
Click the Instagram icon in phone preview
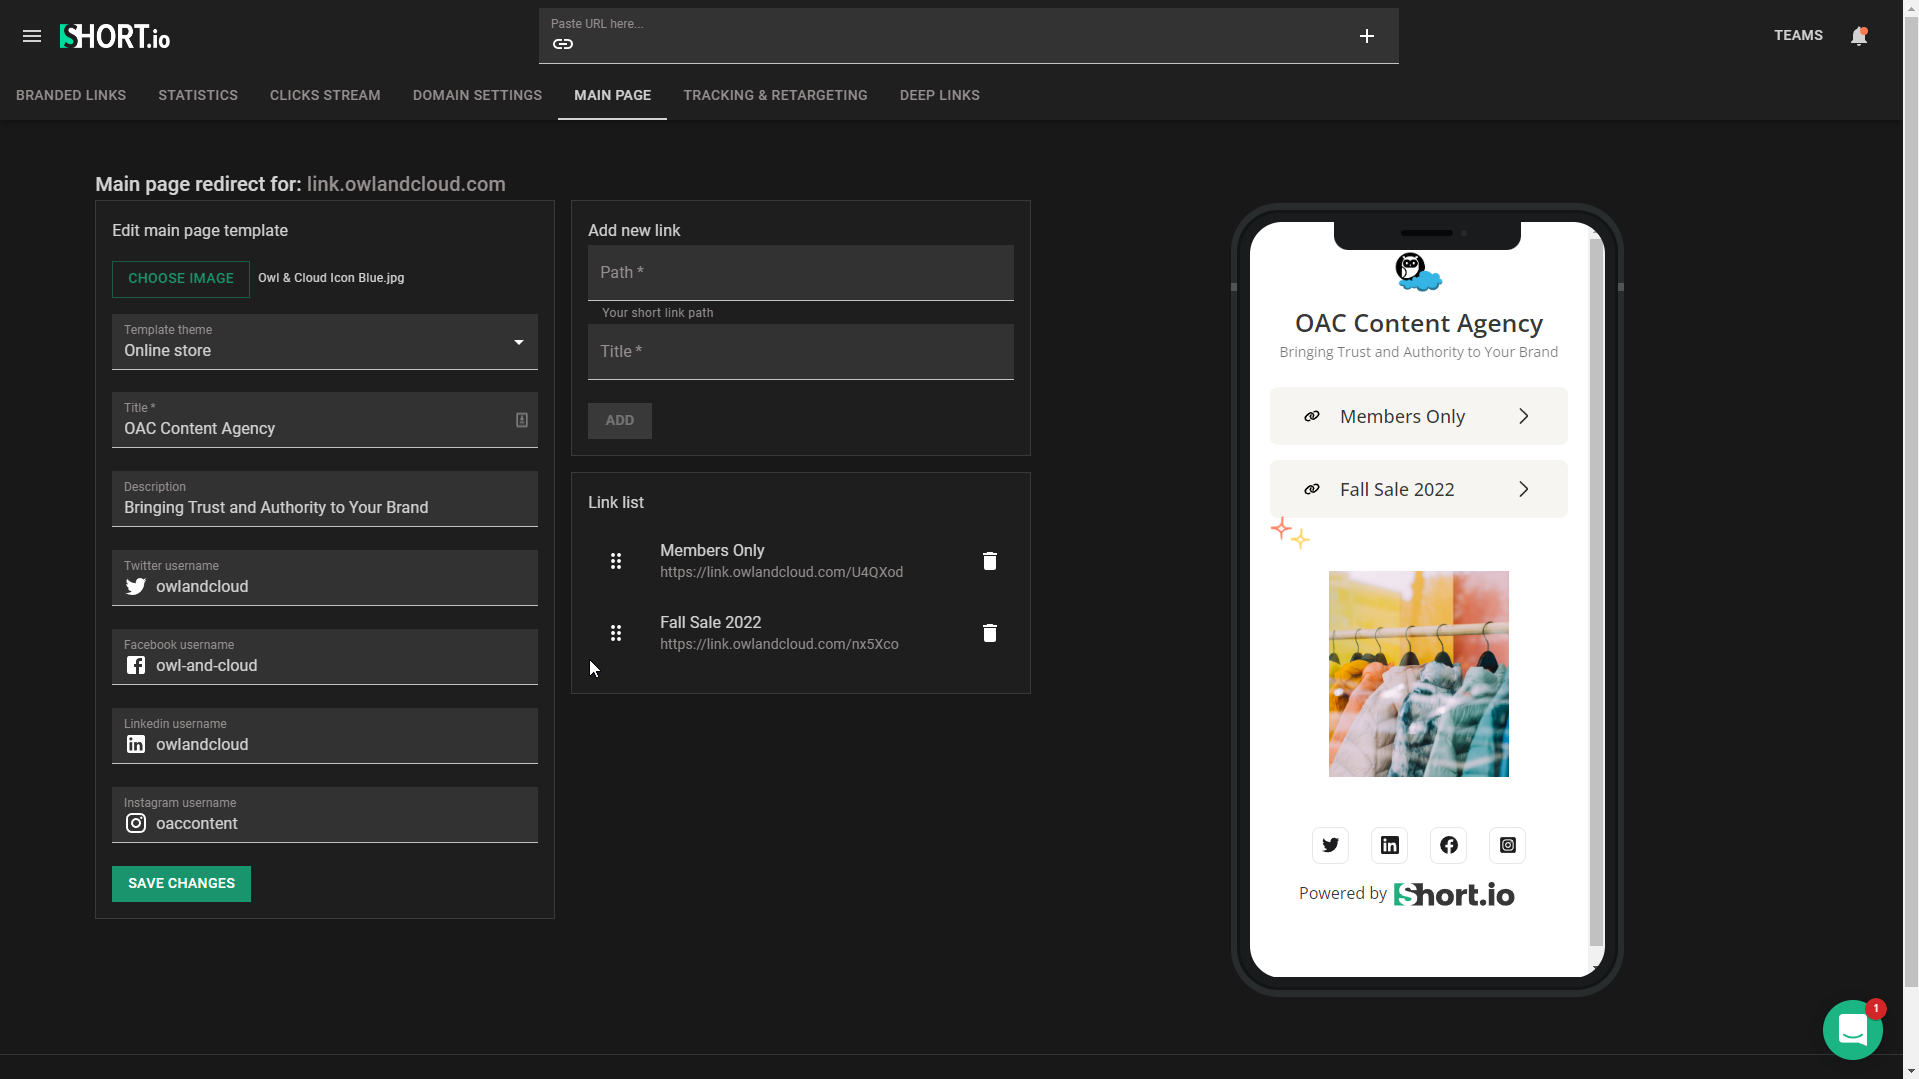pos(1508,846)
